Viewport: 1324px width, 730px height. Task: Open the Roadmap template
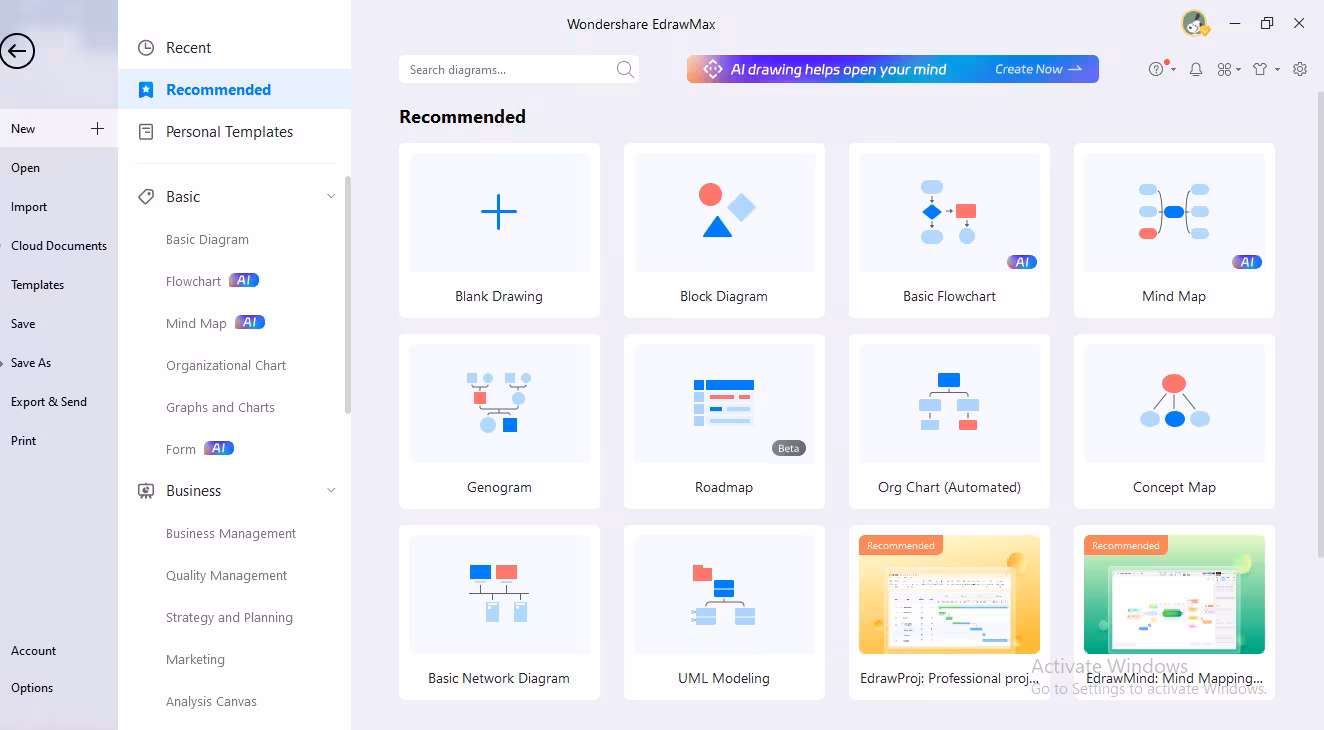click(x=724, y=421)
